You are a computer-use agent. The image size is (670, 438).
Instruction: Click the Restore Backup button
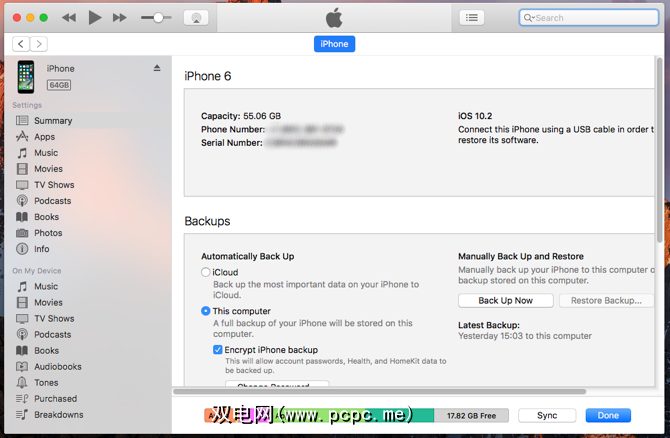click(606, 300)
